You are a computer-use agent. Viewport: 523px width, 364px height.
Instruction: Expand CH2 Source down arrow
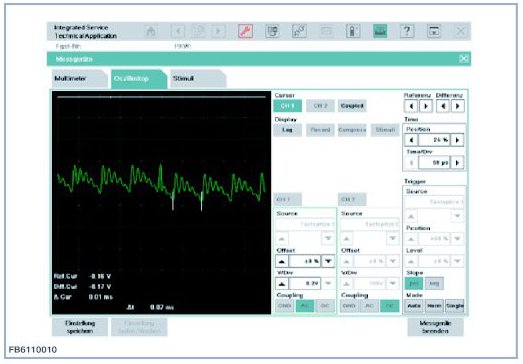point(393,239)
